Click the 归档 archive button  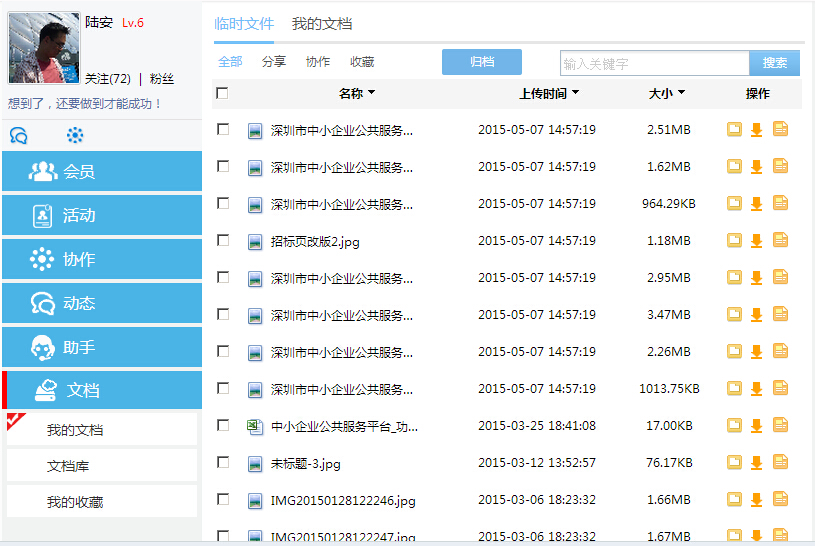coord(481,62)
